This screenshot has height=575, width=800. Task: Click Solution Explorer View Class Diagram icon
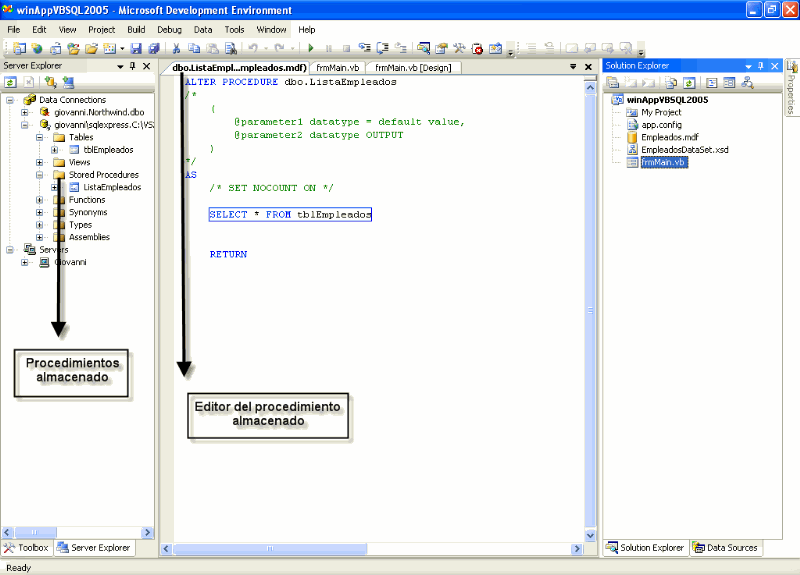pos(747,83)
